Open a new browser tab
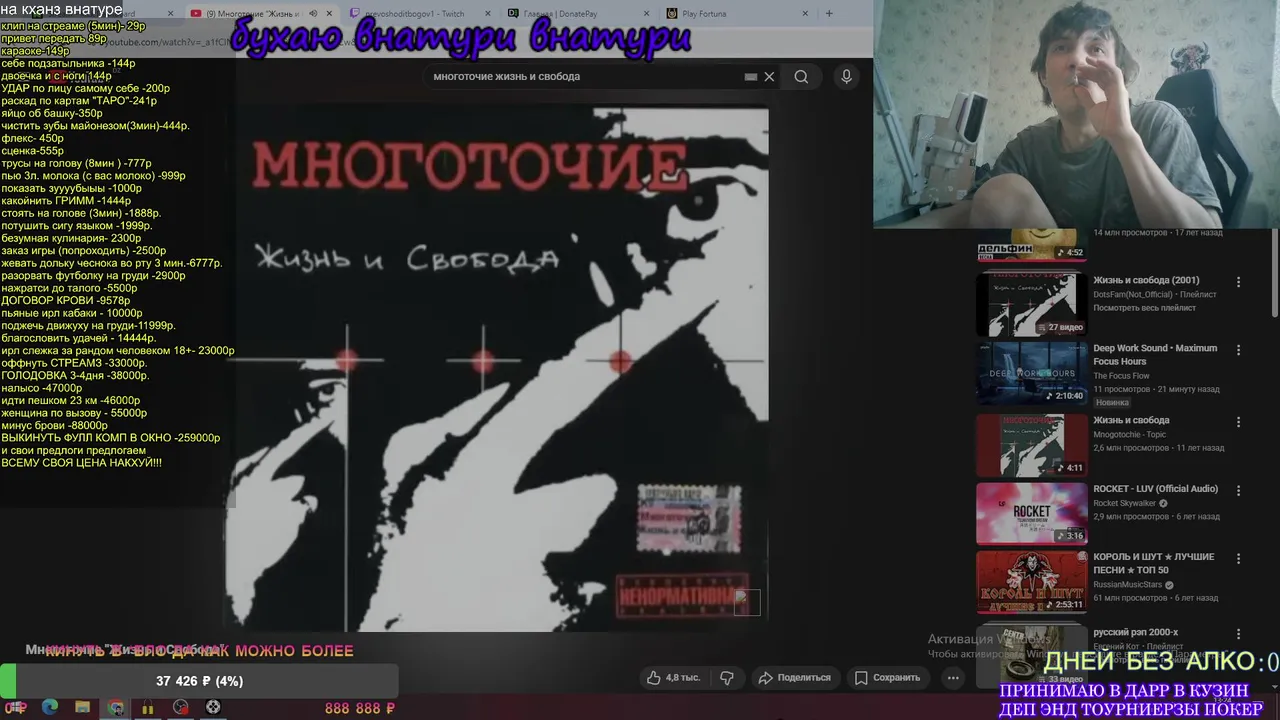 click(829, 14)
